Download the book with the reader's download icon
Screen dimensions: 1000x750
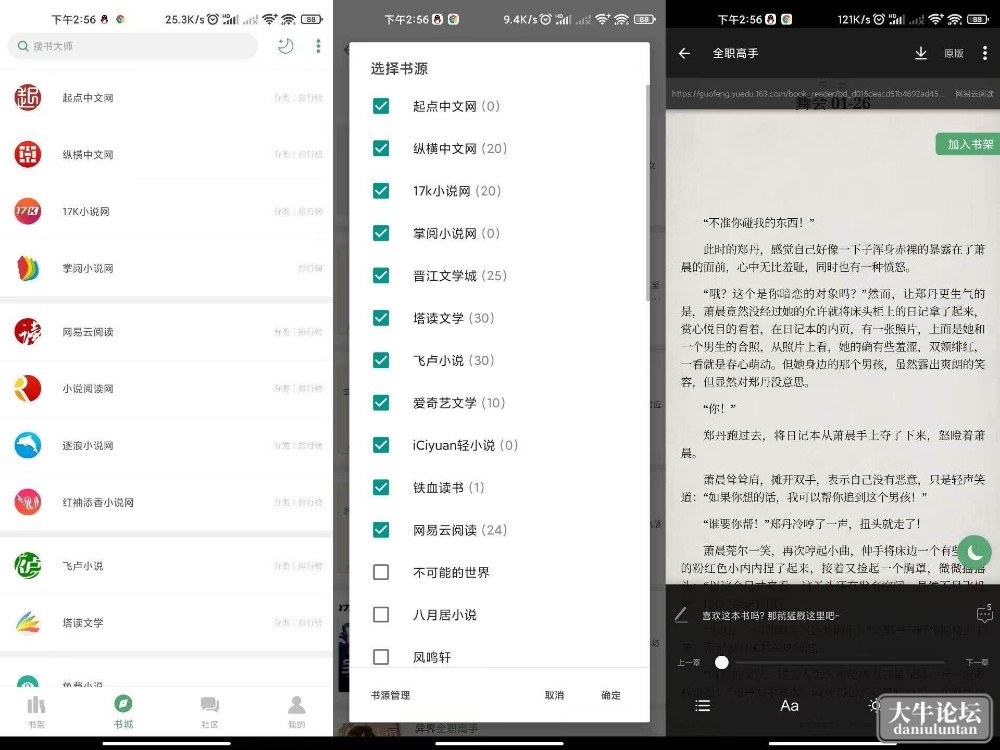[920, 53]
